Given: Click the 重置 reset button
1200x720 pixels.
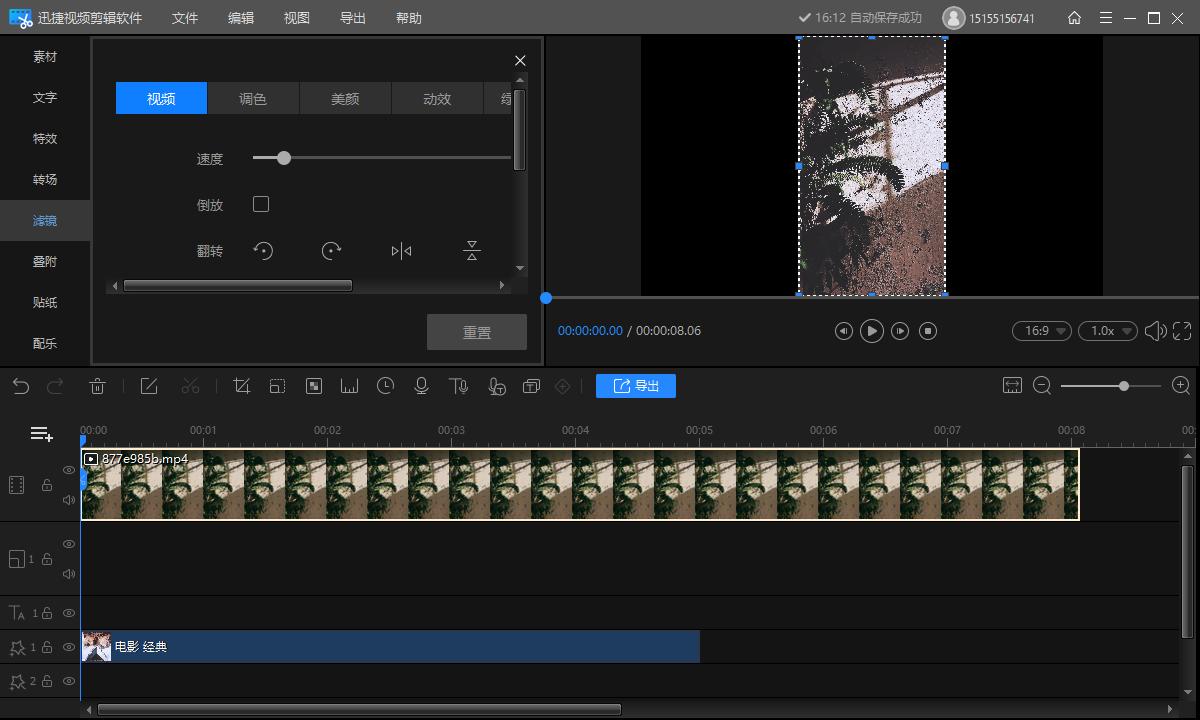Looking at the screenshot, I should (477, 332).
